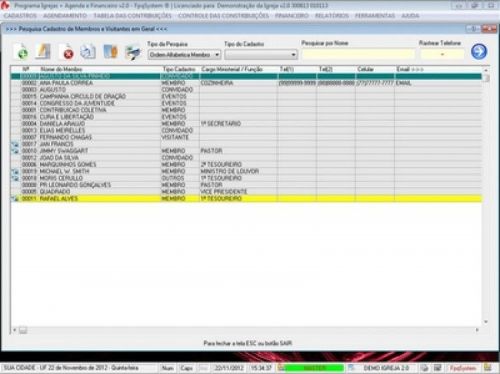Click the Pesquisar por Nome input field

coord(358,54)
